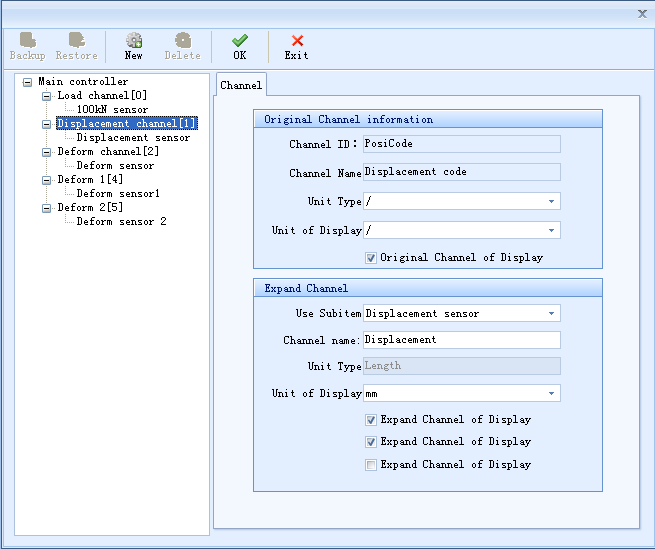
Task: Click the Restore toolbar icon
Action: click(x=76, y=46)
